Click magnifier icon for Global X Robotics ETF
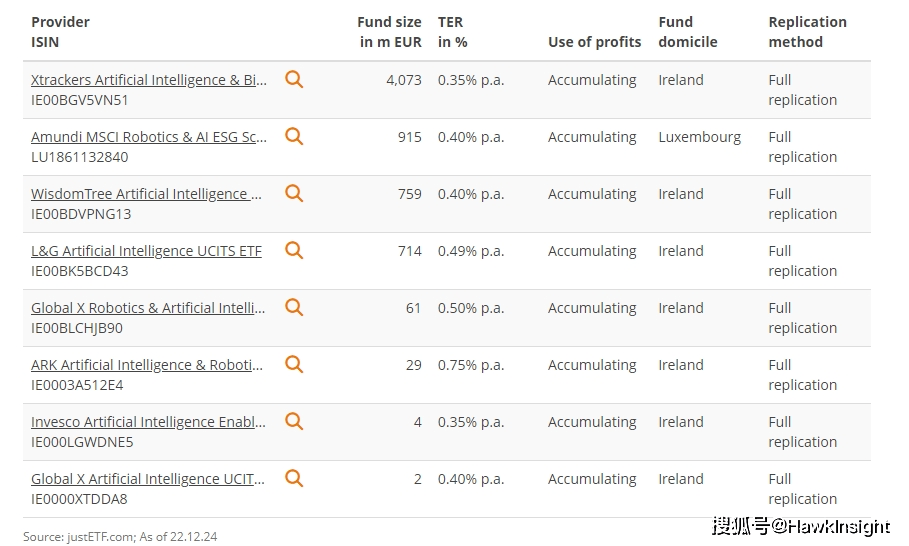This screenshot has height=546, width=909. coord(294,307)
